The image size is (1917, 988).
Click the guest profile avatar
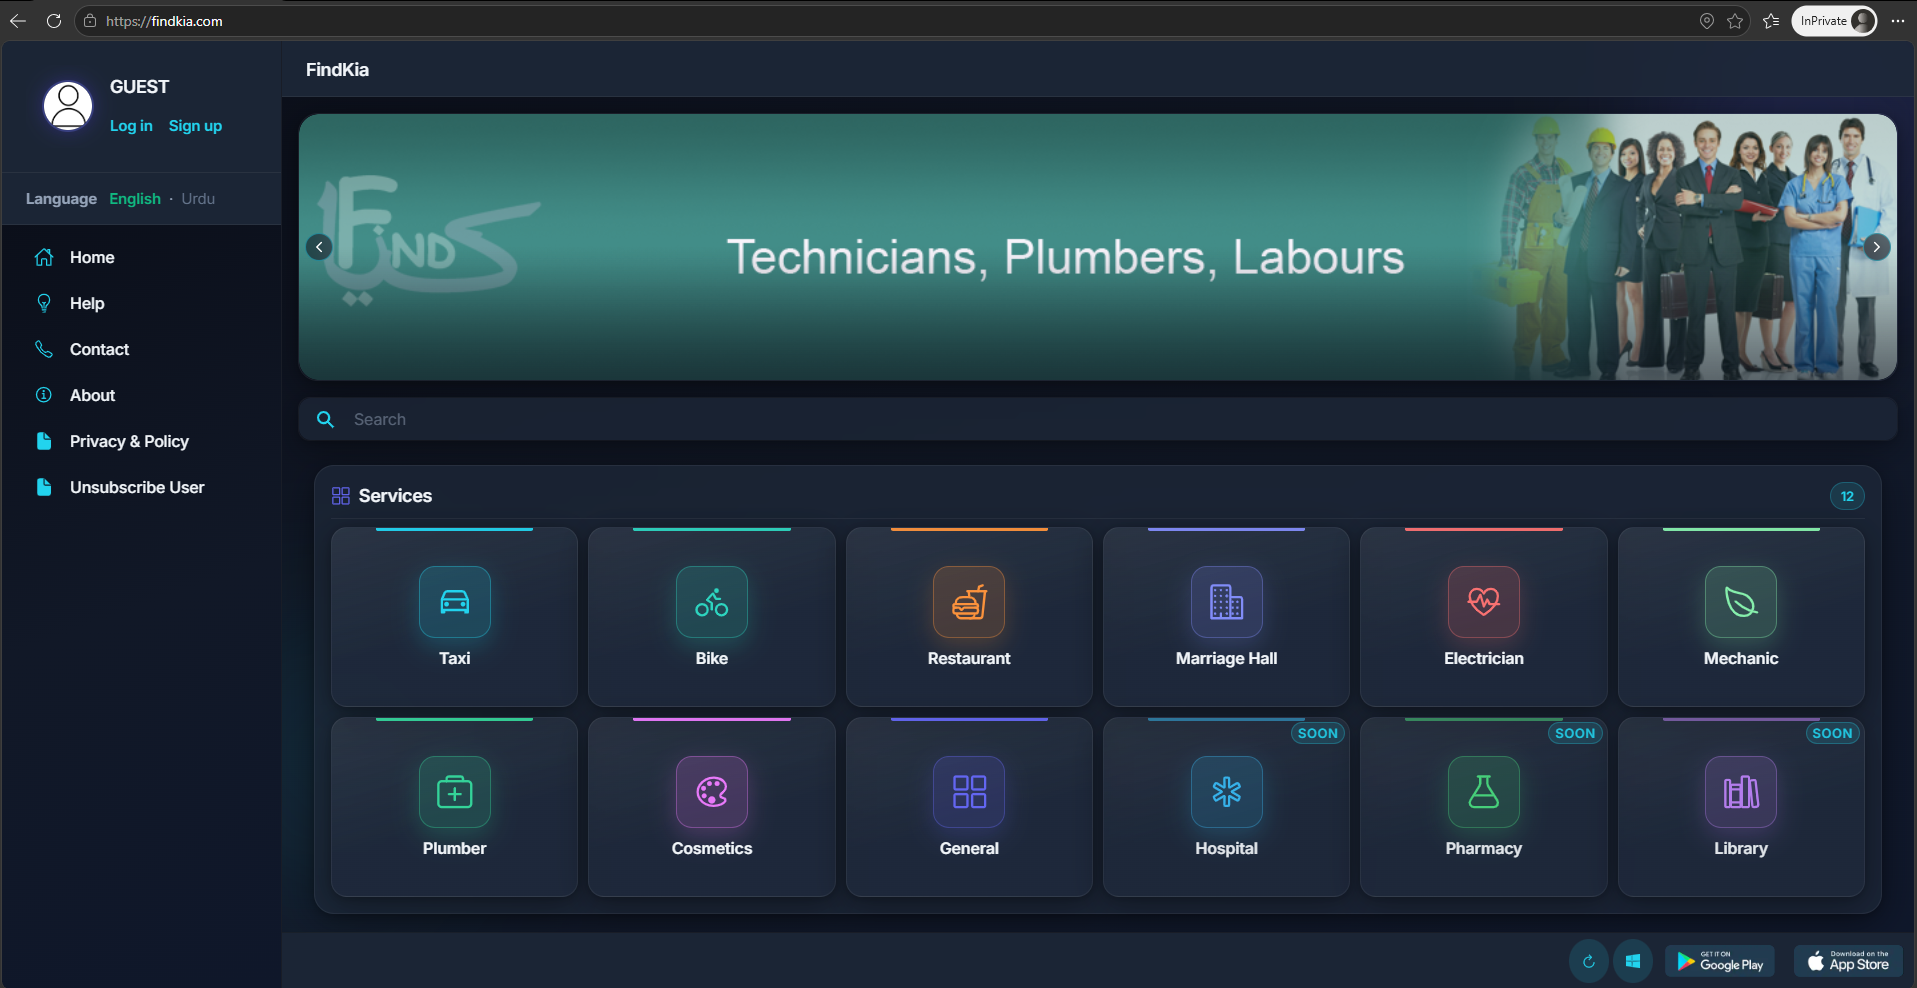coord(68,106)
